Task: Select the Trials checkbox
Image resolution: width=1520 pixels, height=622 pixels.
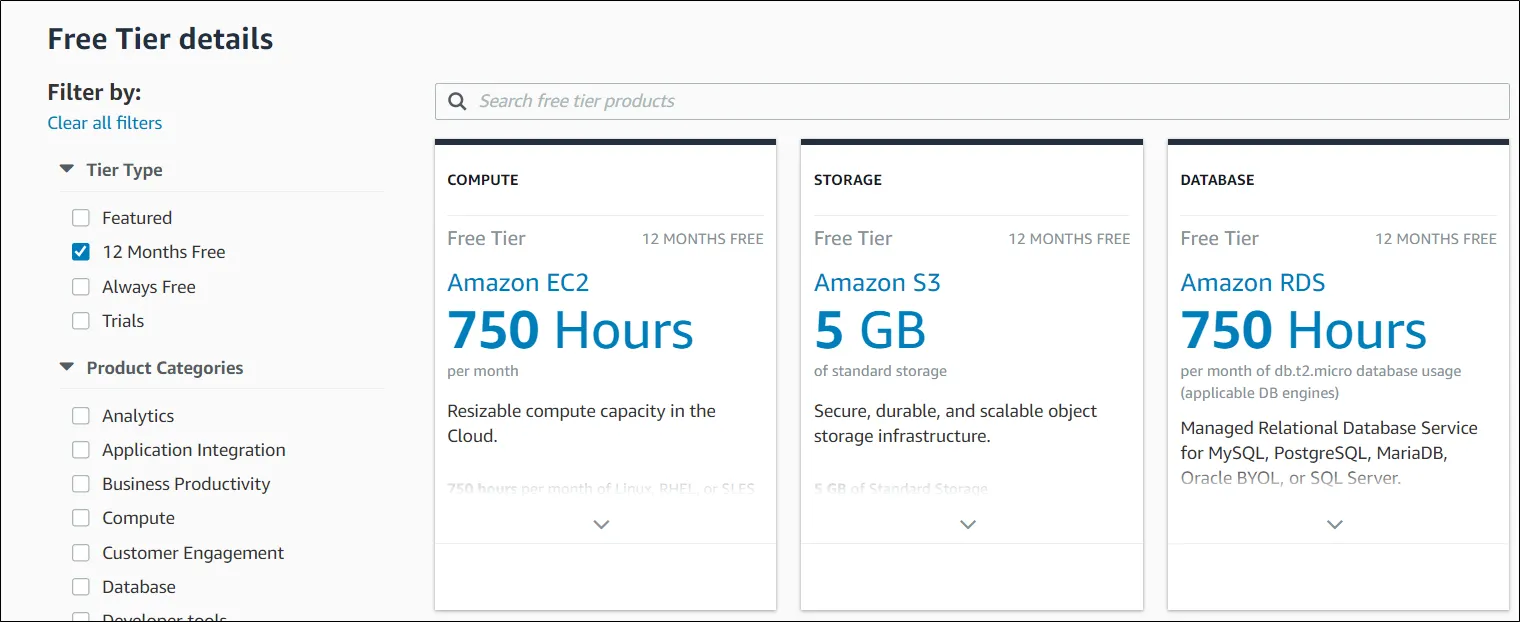Action: 81,321
